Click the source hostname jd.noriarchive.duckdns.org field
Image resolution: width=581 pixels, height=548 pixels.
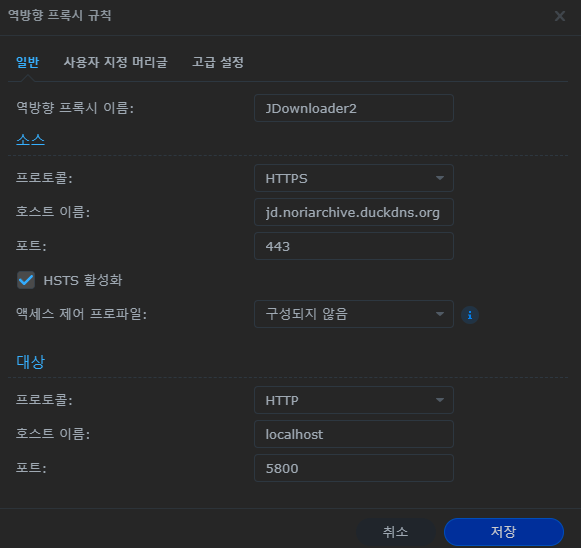coord(354,212)
